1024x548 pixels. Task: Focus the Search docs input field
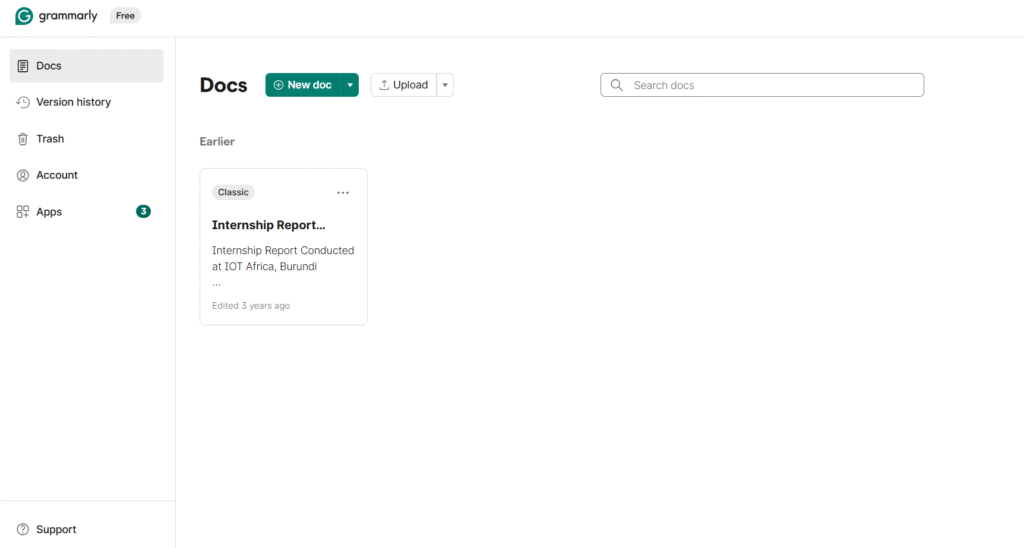point(772,85)
